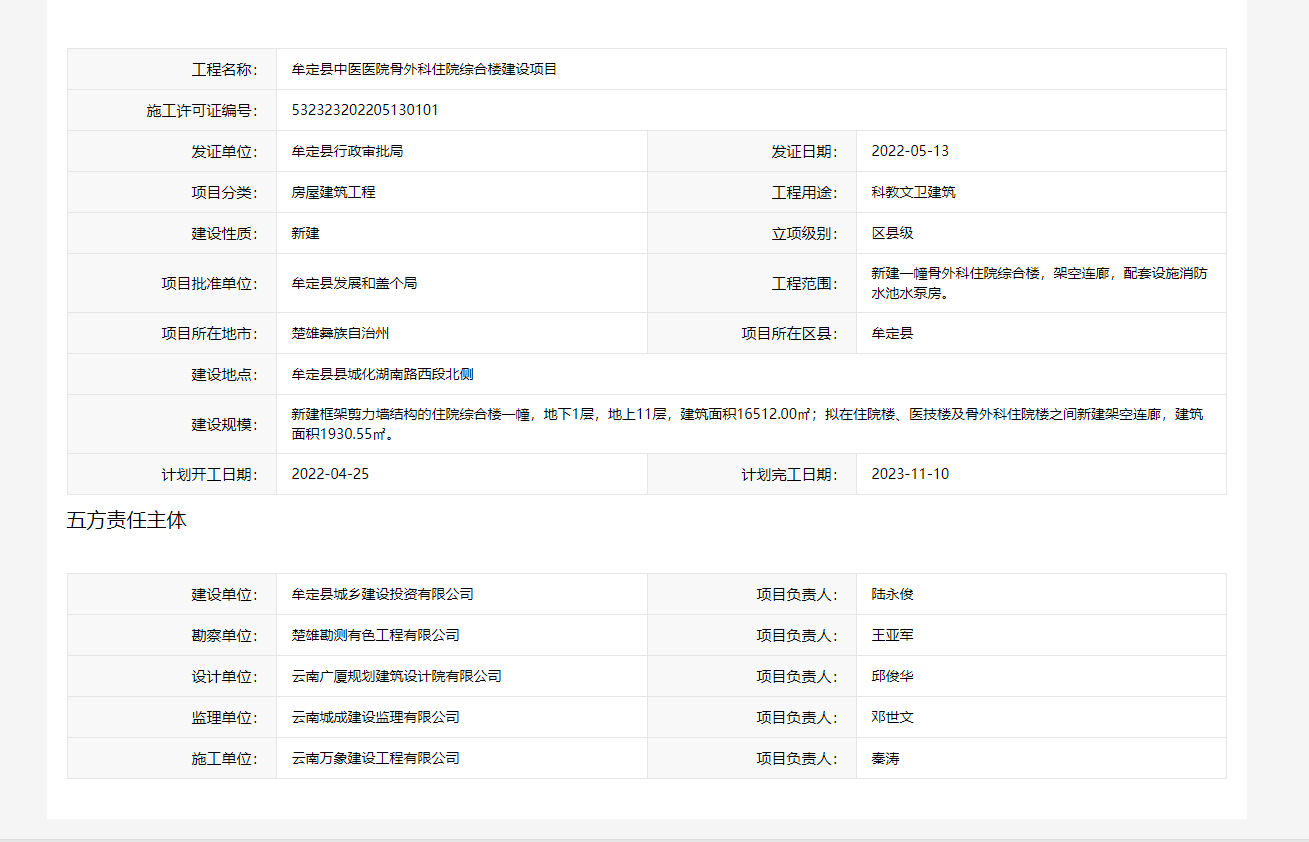This screenshot has height=842, width=1309.
Task: Select issuing unit 牟定县行政审批局
Action: click(347, 151)
